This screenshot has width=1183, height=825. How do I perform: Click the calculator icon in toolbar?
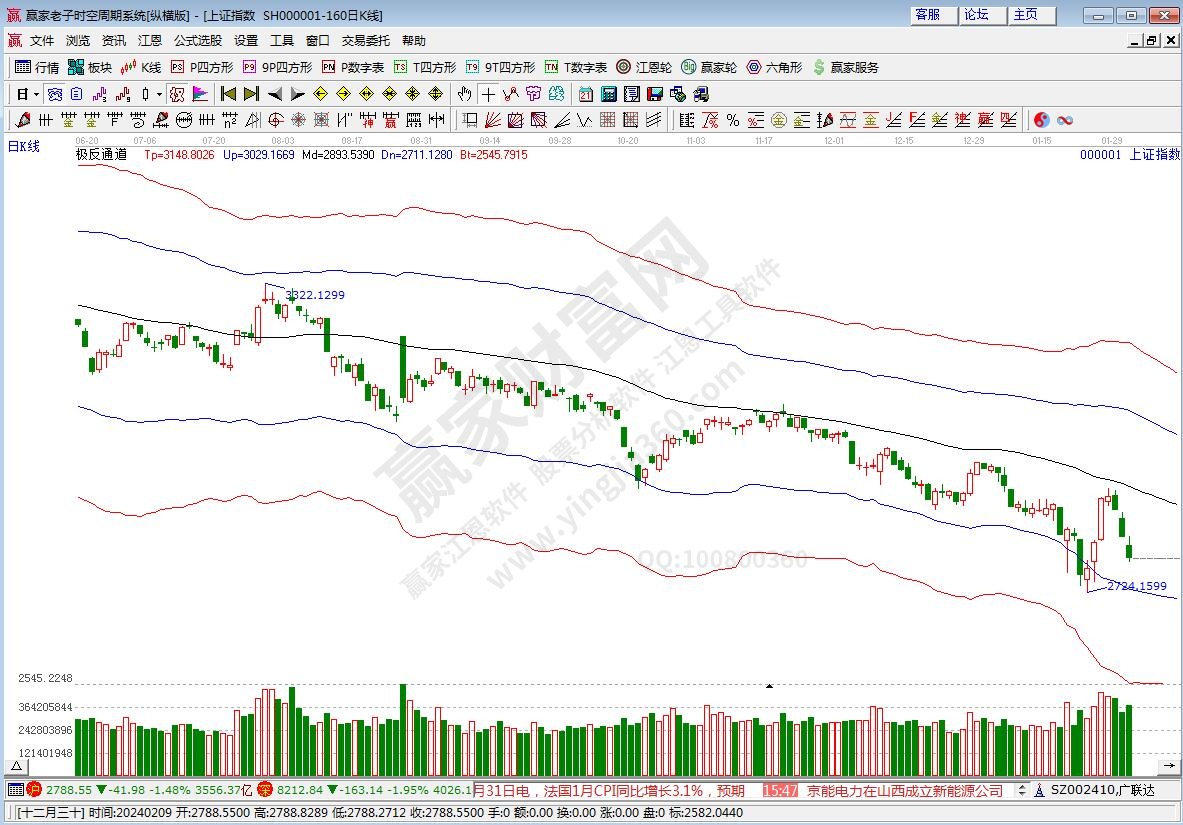click(x=608, y=94)
